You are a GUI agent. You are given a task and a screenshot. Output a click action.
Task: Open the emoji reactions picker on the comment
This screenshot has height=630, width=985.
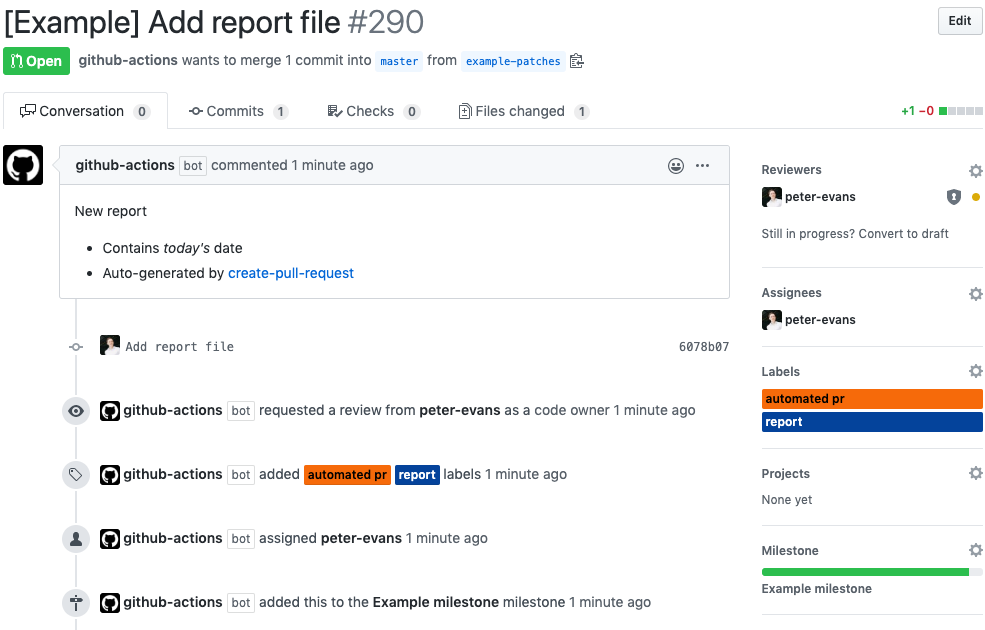point(676,165)
